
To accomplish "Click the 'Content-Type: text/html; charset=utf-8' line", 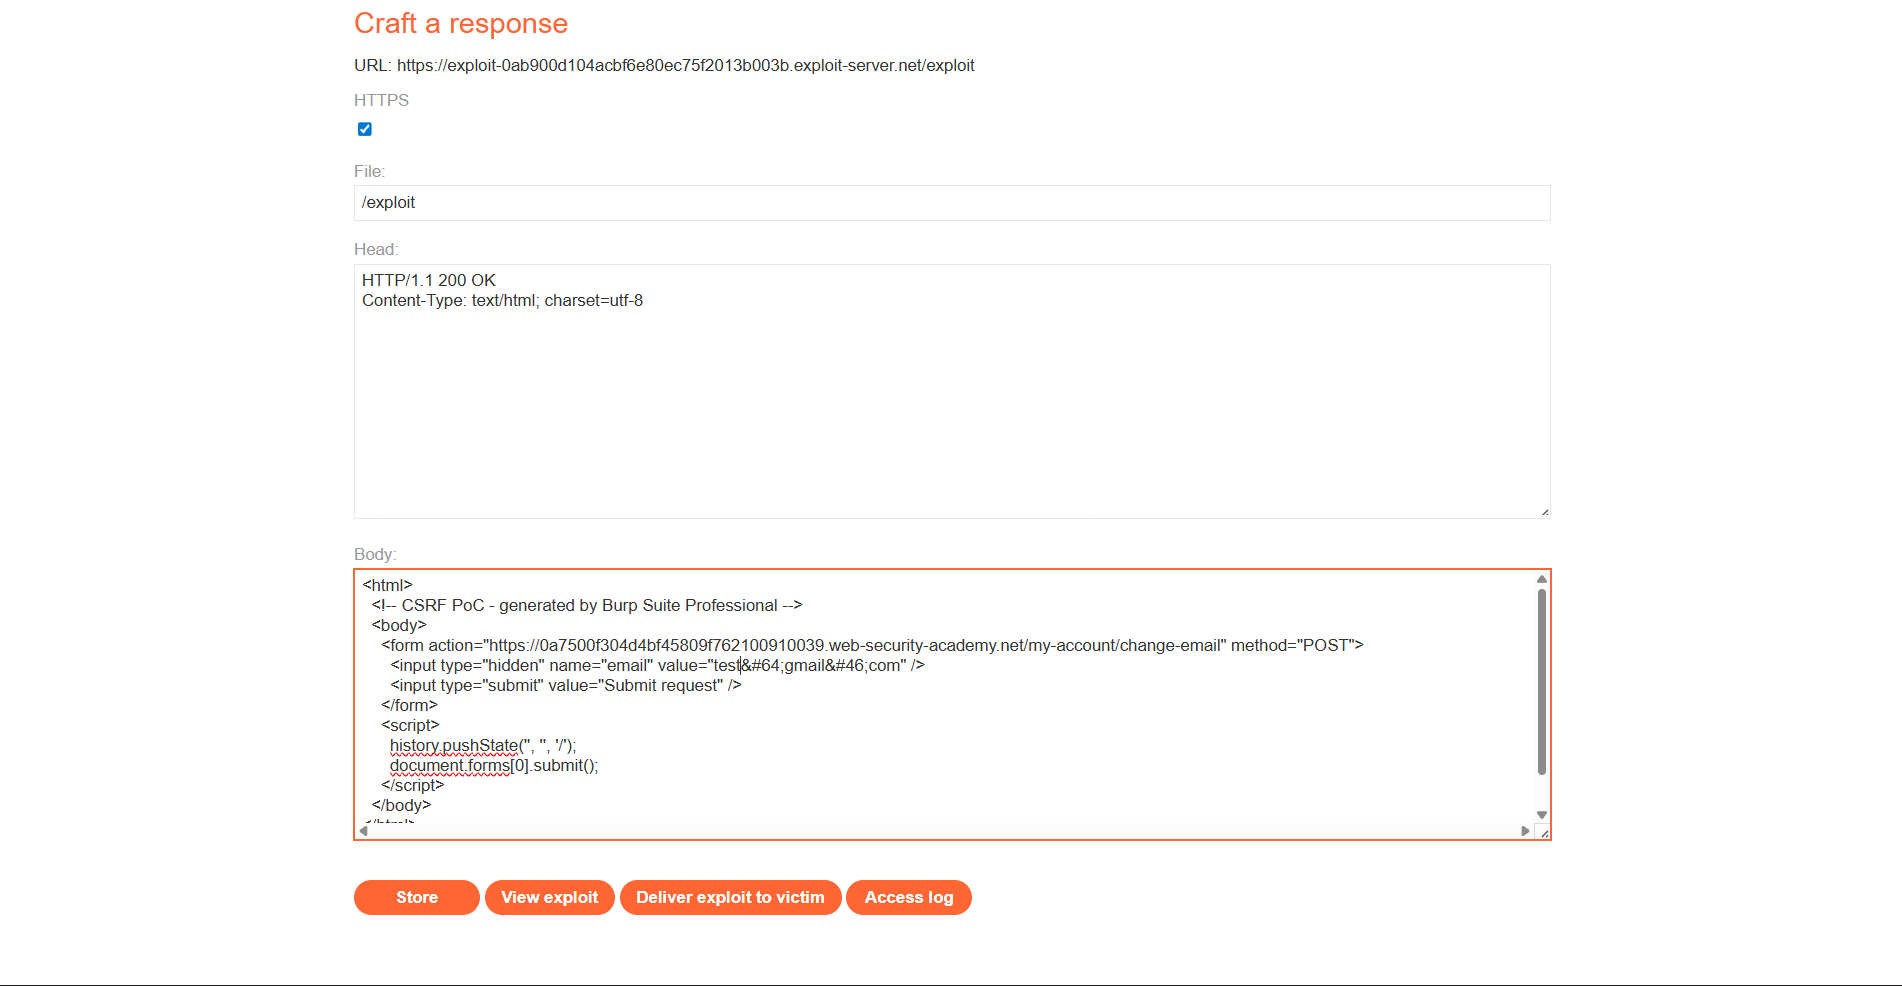I will (x=502, y=301).
